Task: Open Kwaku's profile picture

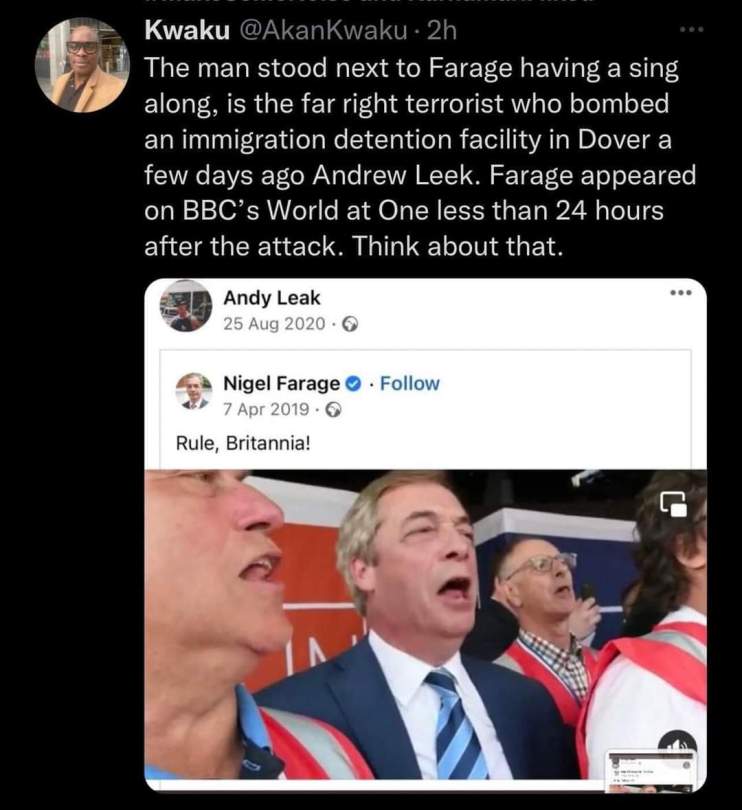Action: tap(82, 65)
